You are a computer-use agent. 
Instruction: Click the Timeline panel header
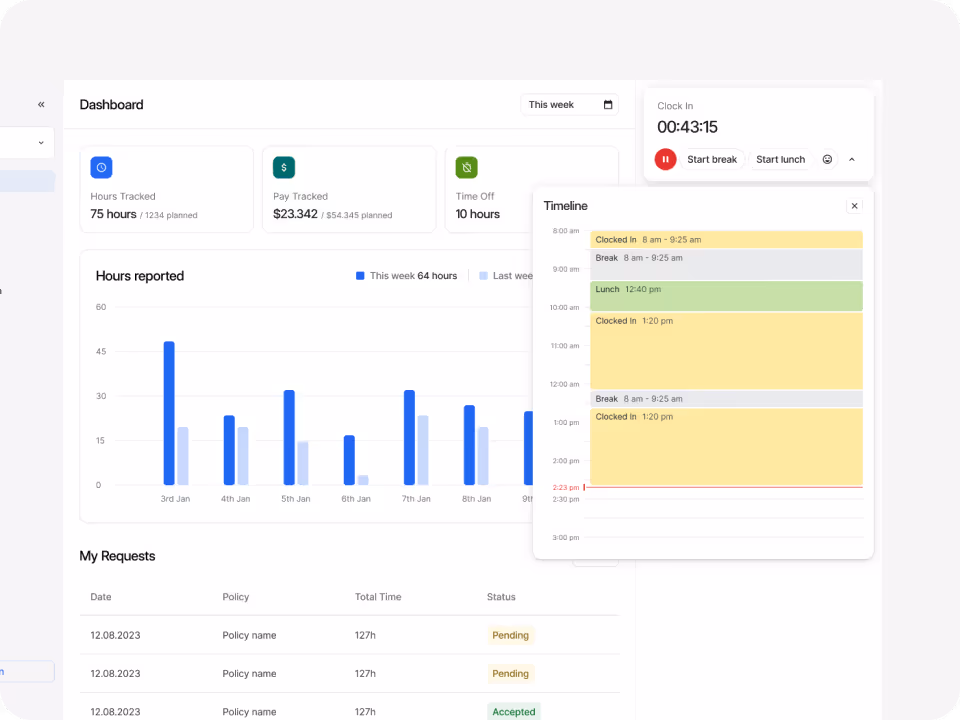[566, 206]
